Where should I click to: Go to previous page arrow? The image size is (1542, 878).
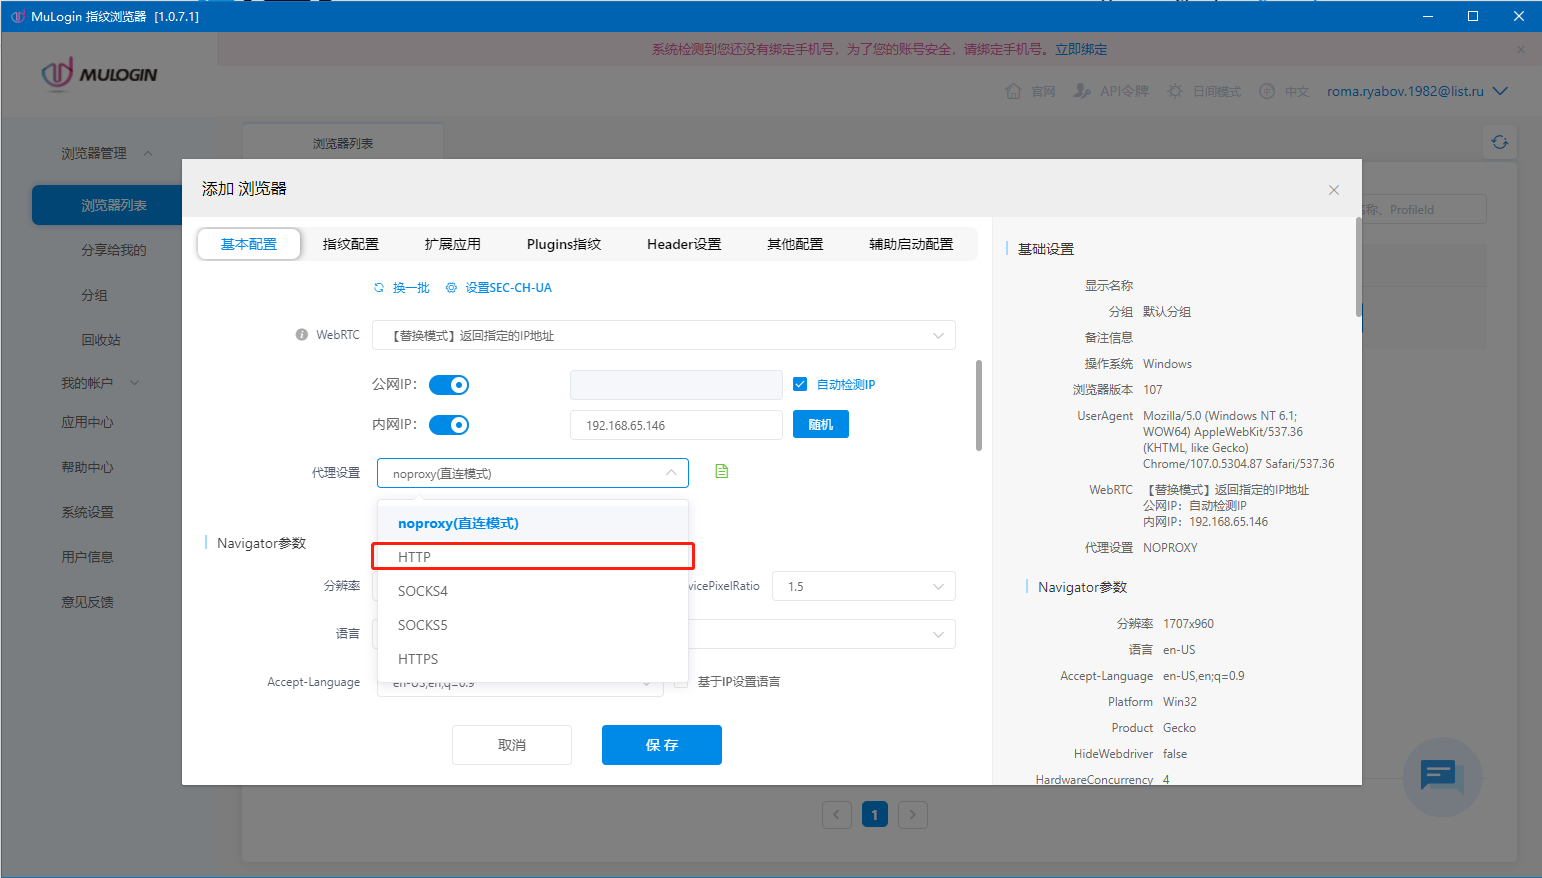pos(837,815)
